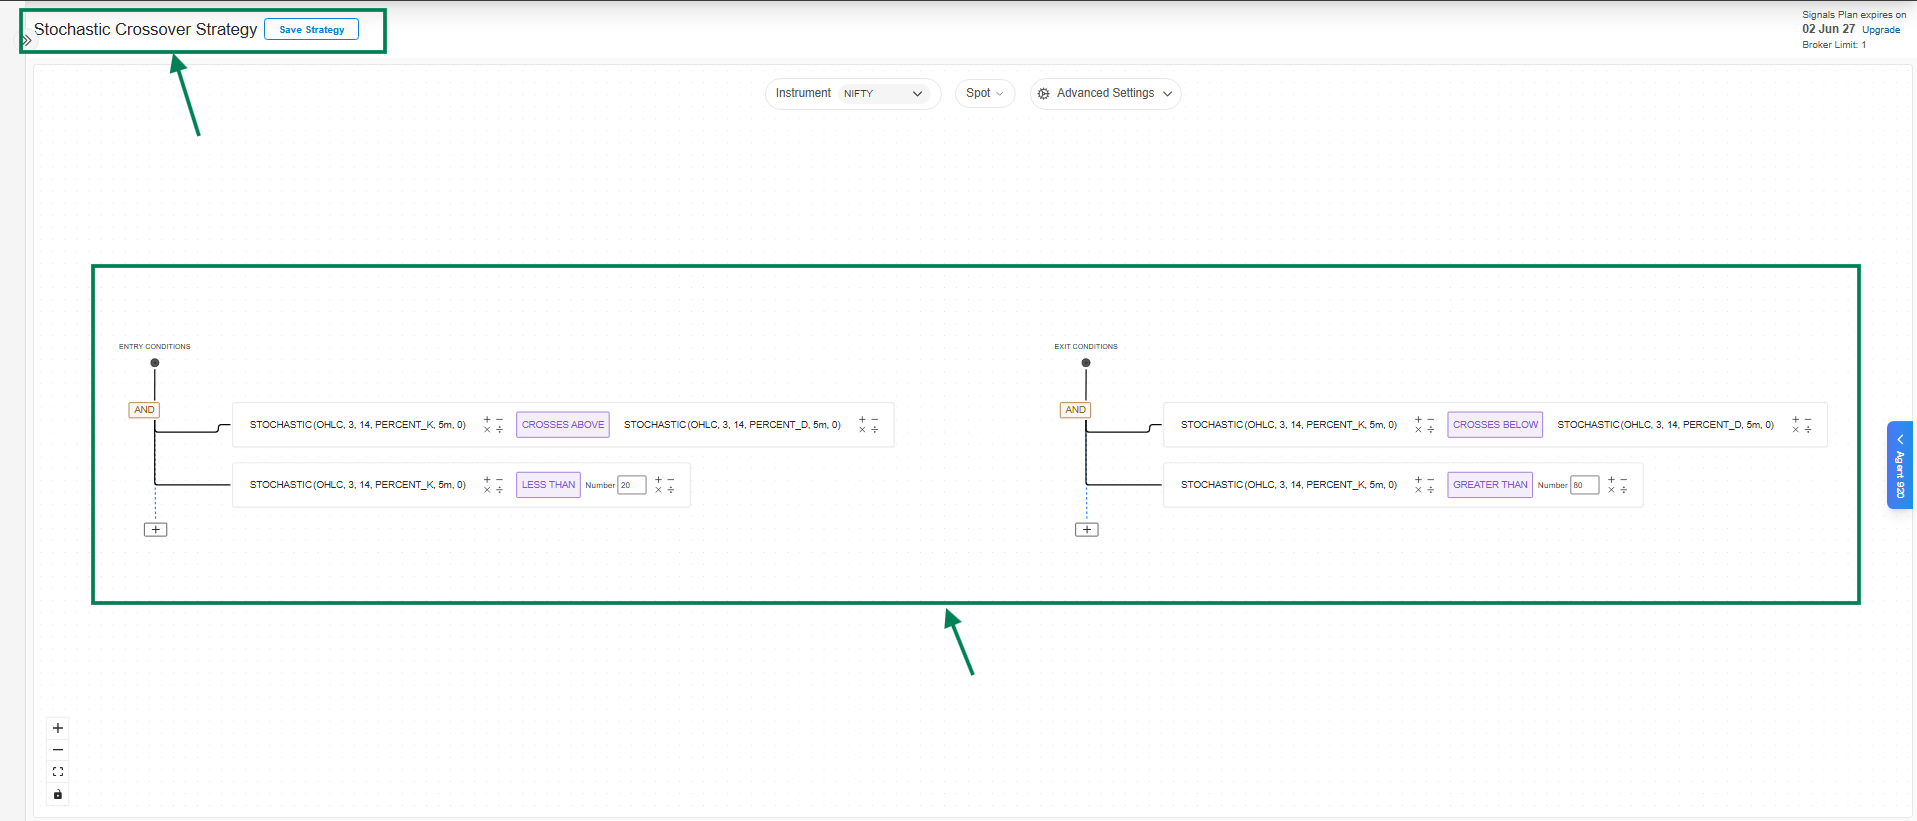
Task: Toggle the exit conditions AND operator
Action: pos(1075,410)
